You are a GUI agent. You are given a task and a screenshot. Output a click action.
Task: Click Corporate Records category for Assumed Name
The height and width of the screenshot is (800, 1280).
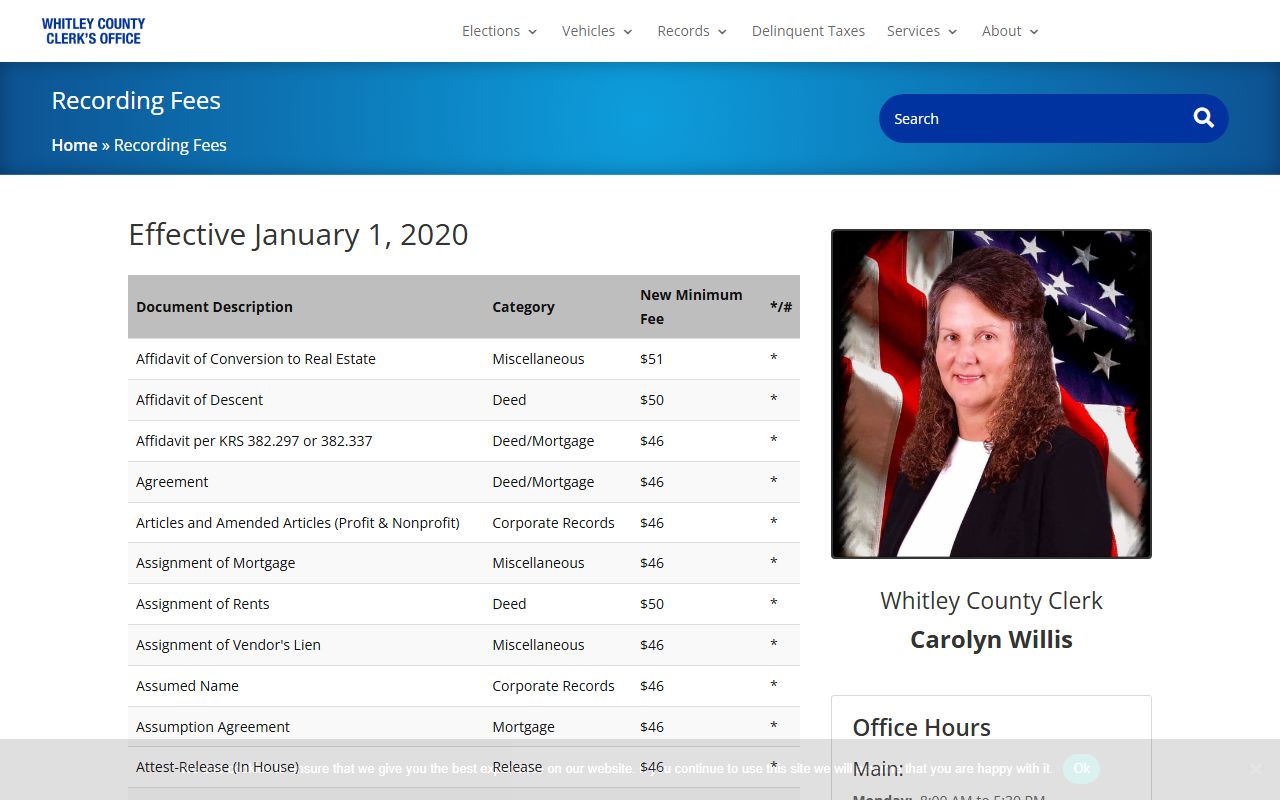tap(553, 686)
